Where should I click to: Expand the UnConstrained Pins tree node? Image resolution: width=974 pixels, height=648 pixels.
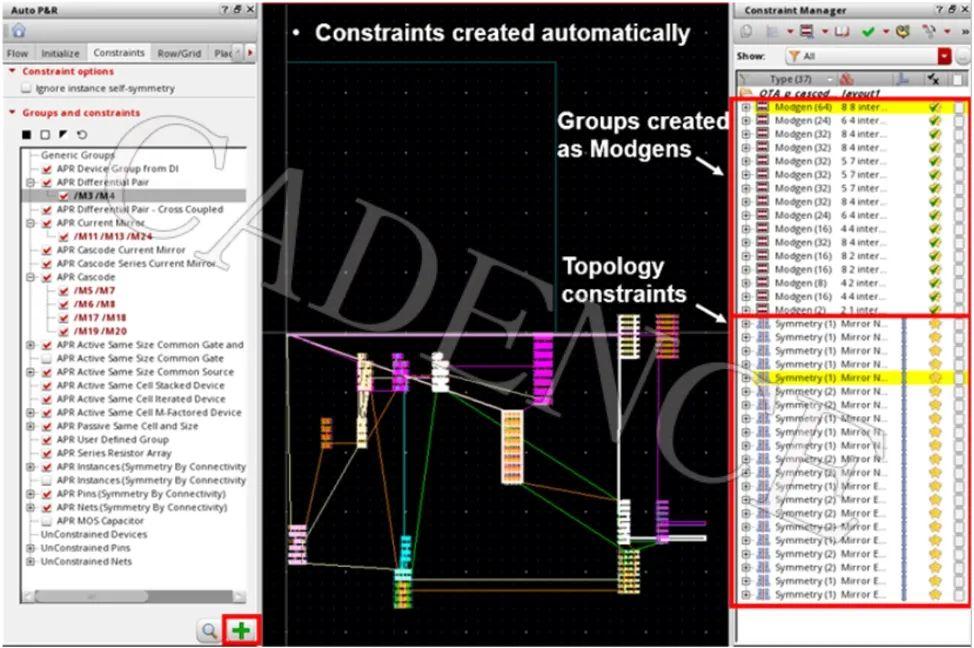pyautogui.click(x=30, y=548)
